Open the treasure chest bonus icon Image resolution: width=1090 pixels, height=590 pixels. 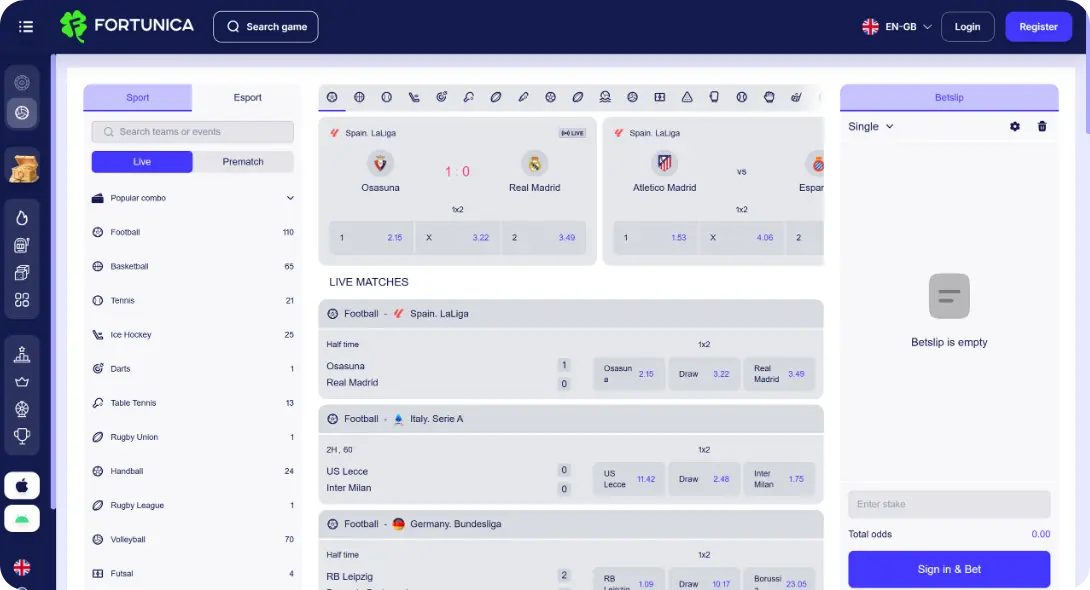23,167
